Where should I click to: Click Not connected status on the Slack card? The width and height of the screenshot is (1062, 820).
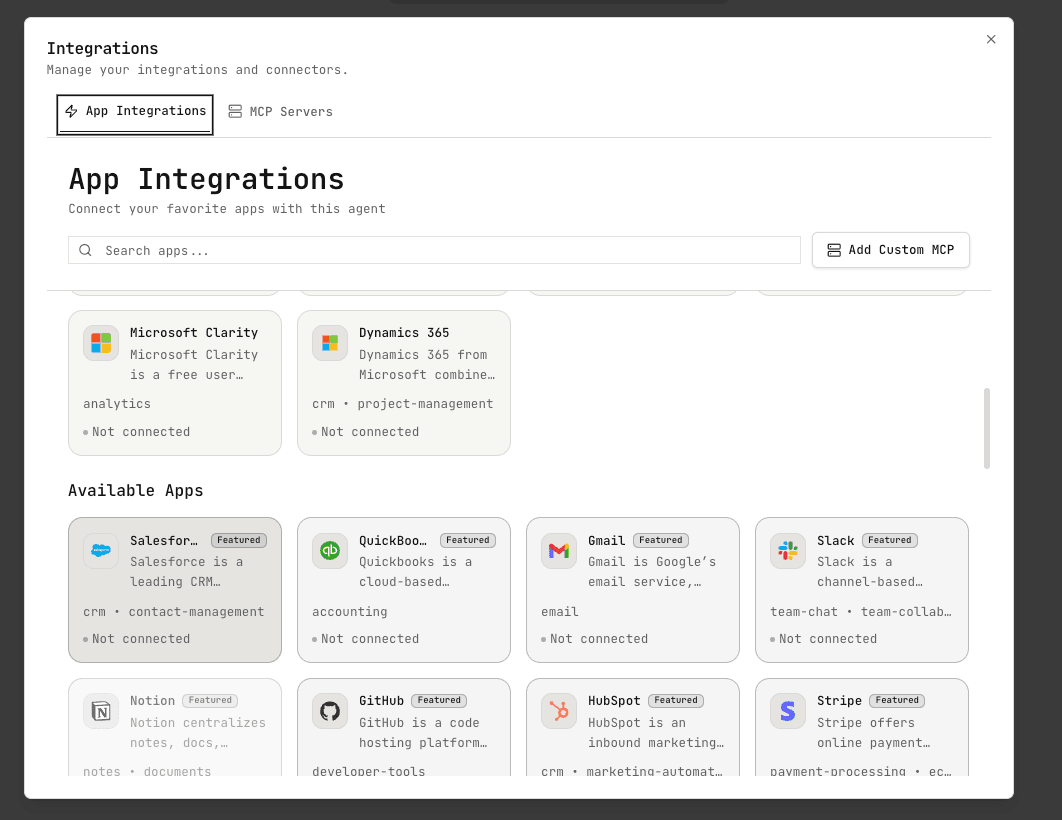pyautogui.click(x=826, y=638)
